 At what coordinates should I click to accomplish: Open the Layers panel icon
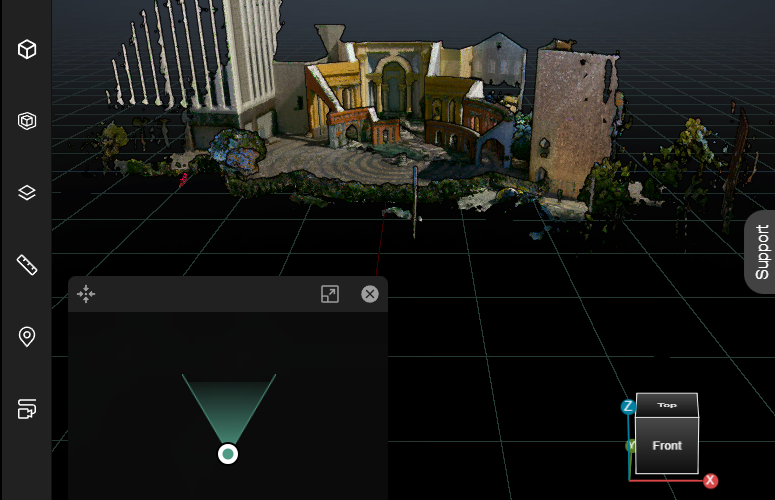point(27,192)
